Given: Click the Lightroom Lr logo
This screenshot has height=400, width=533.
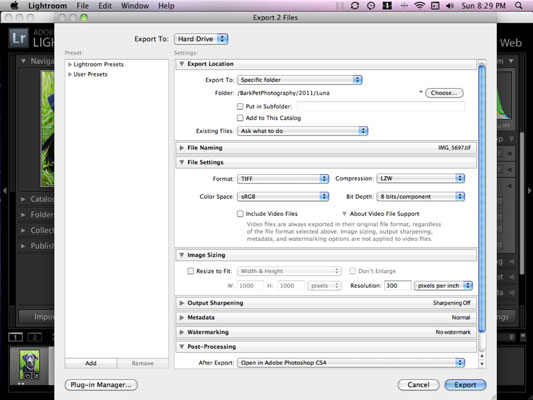Looking at the screenshot, I should [18, 38].
